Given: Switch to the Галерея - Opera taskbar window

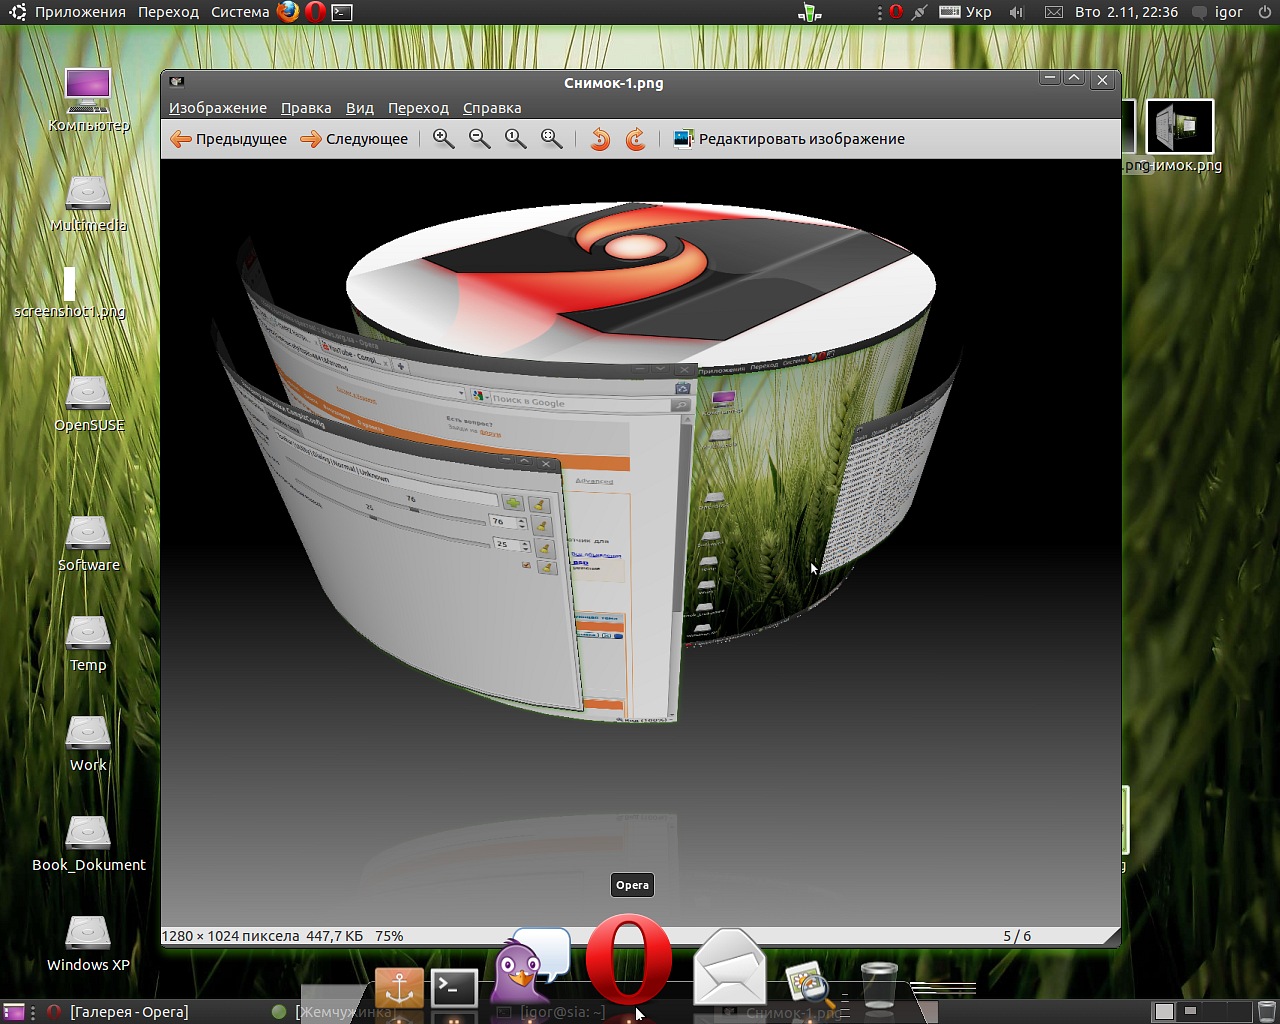Looking at the screenshot, I should (x=128, y=1012).
